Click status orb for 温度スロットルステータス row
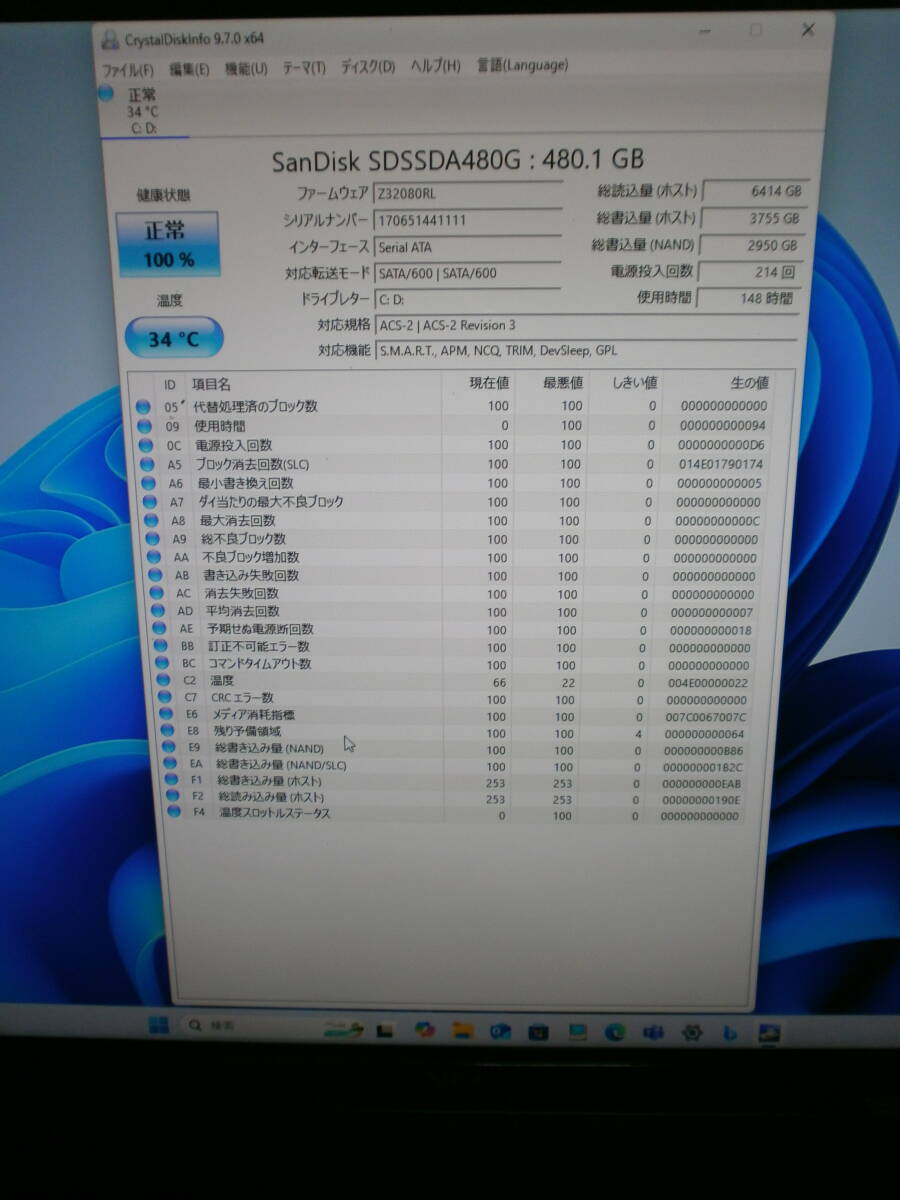900x1200 pixels. tap(174, 812)
